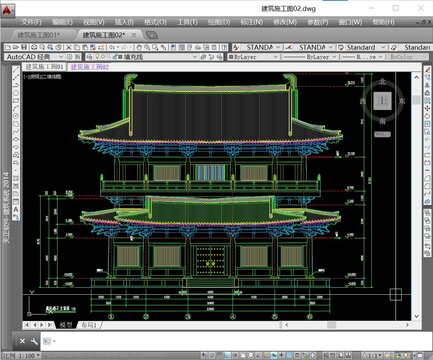Screen dimensions: 433x360
Task: Click the Plot printer icon
Action: tap(34, 47)
